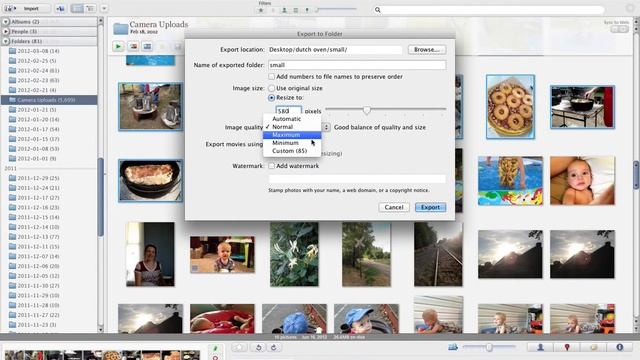The width and height of the screenshot is (640, 360).
Task: Collapse the Albums section
Action: (6, 22)
